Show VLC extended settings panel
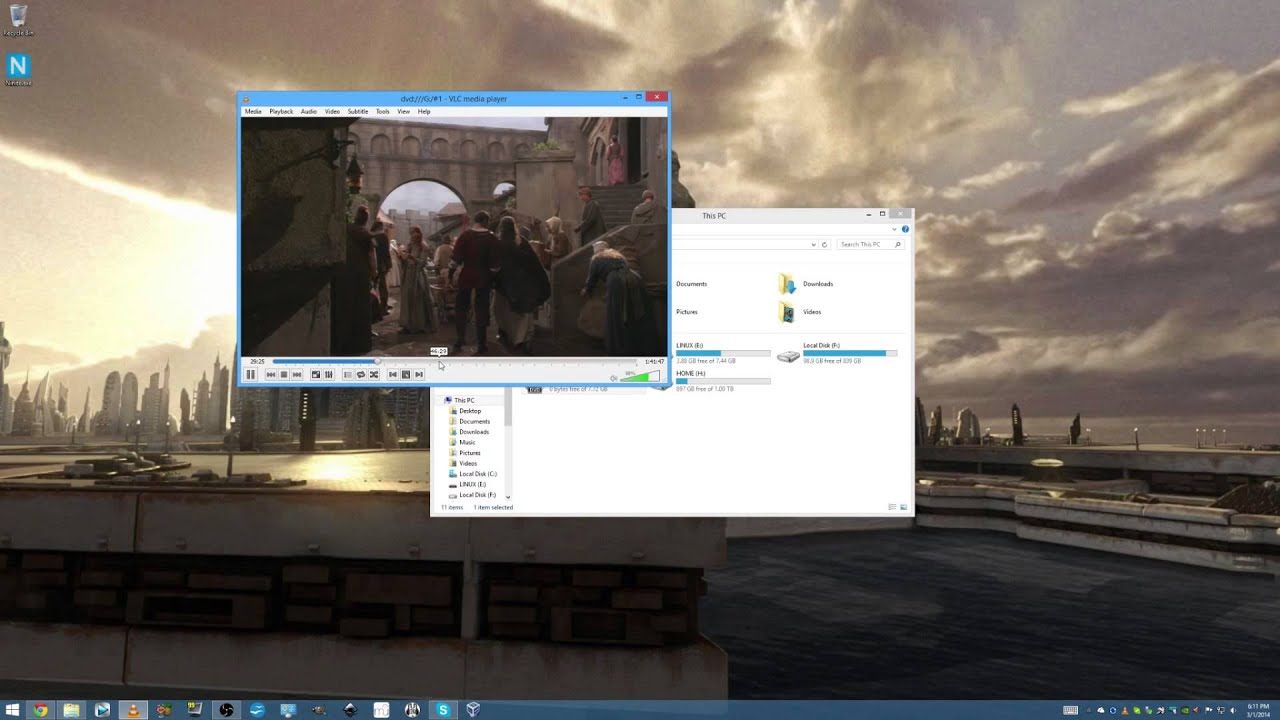This screenshot has height=720, width=1280. pos(328,374)
